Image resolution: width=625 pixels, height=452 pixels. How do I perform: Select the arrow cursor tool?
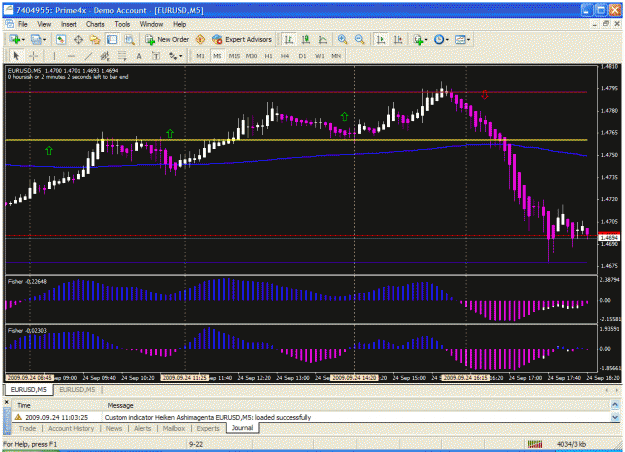tap(16, 56)
